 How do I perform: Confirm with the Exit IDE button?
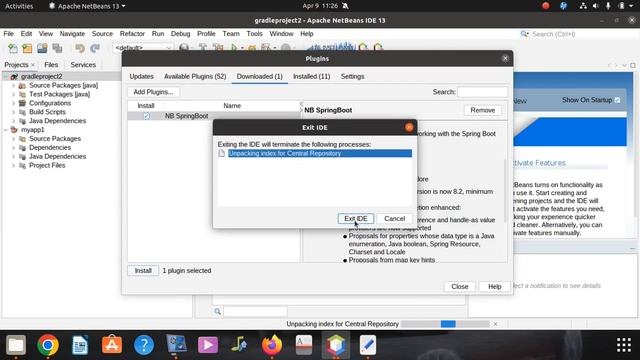(x=356, y=218)
